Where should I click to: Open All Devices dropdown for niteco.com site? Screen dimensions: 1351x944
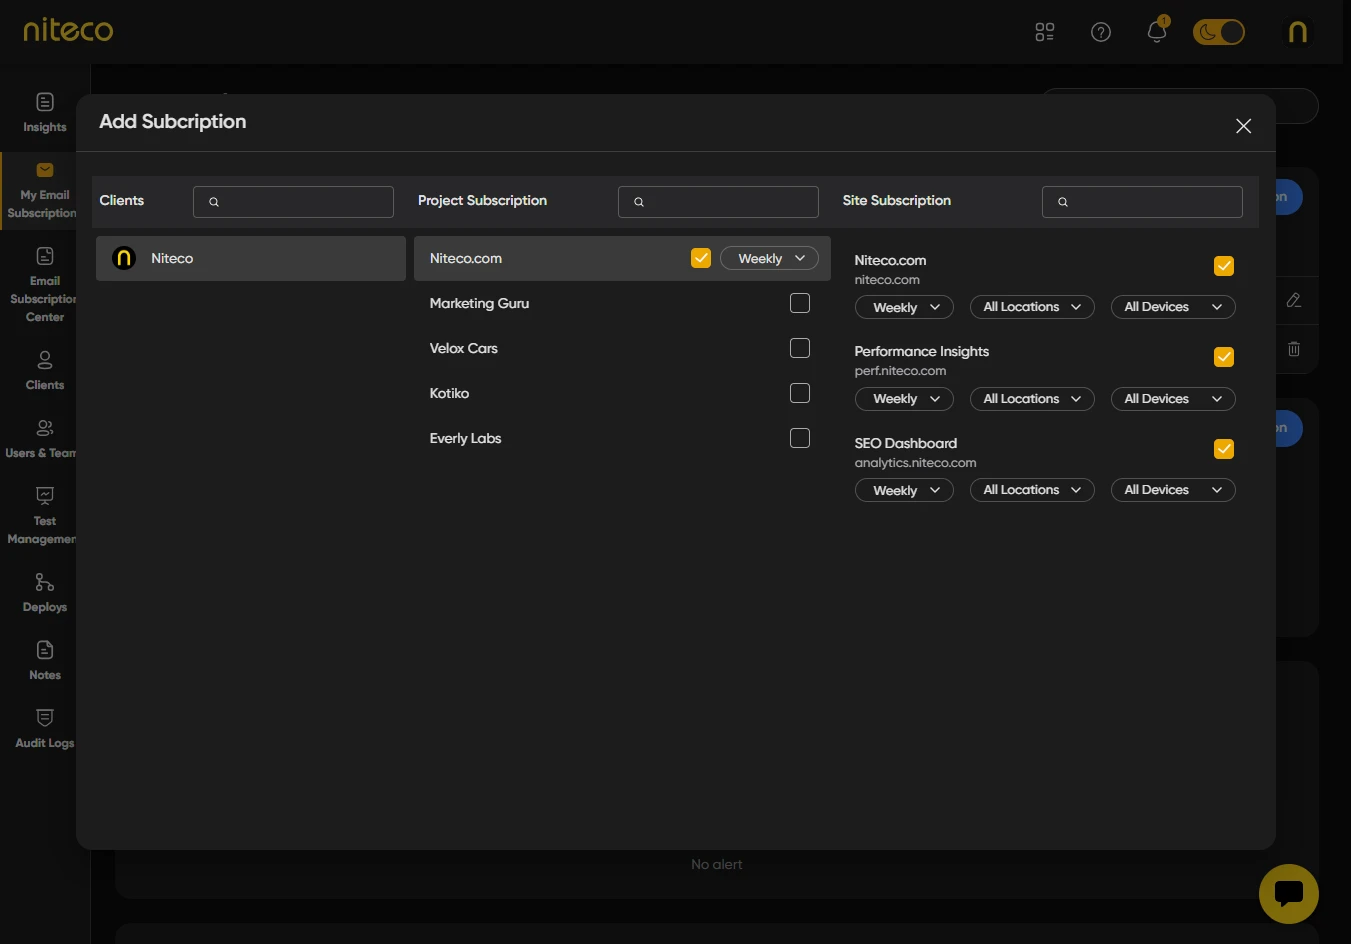[1173, 307]
